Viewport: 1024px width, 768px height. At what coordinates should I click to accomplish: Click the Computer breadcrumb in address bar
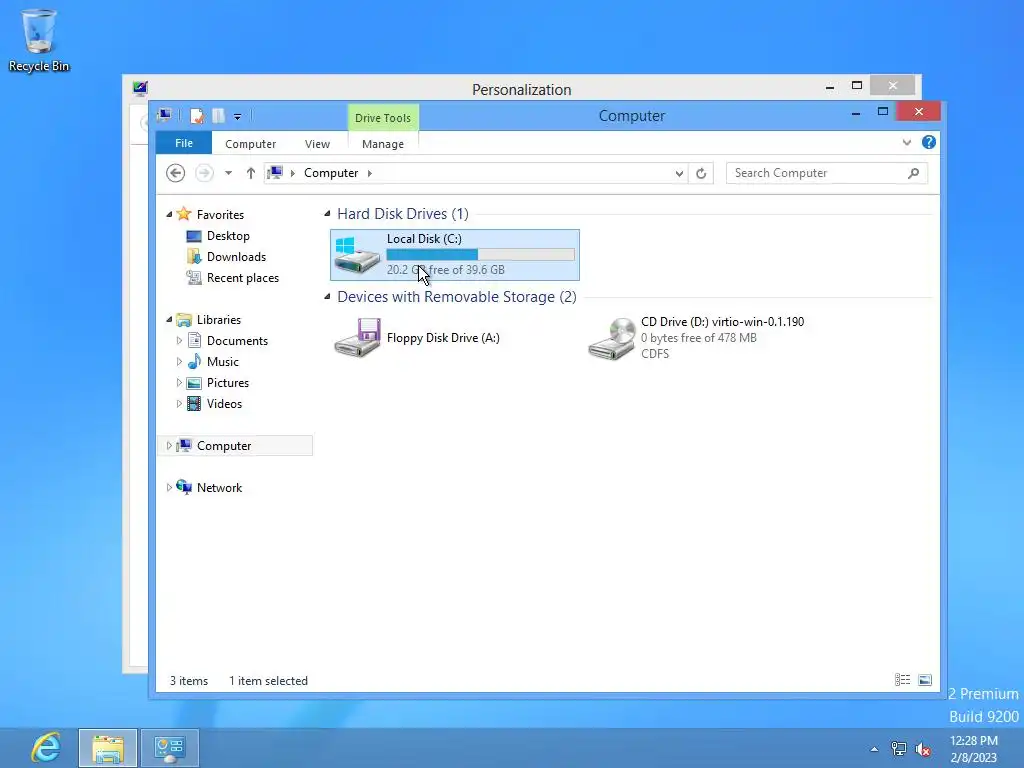(x=331, y=173)
